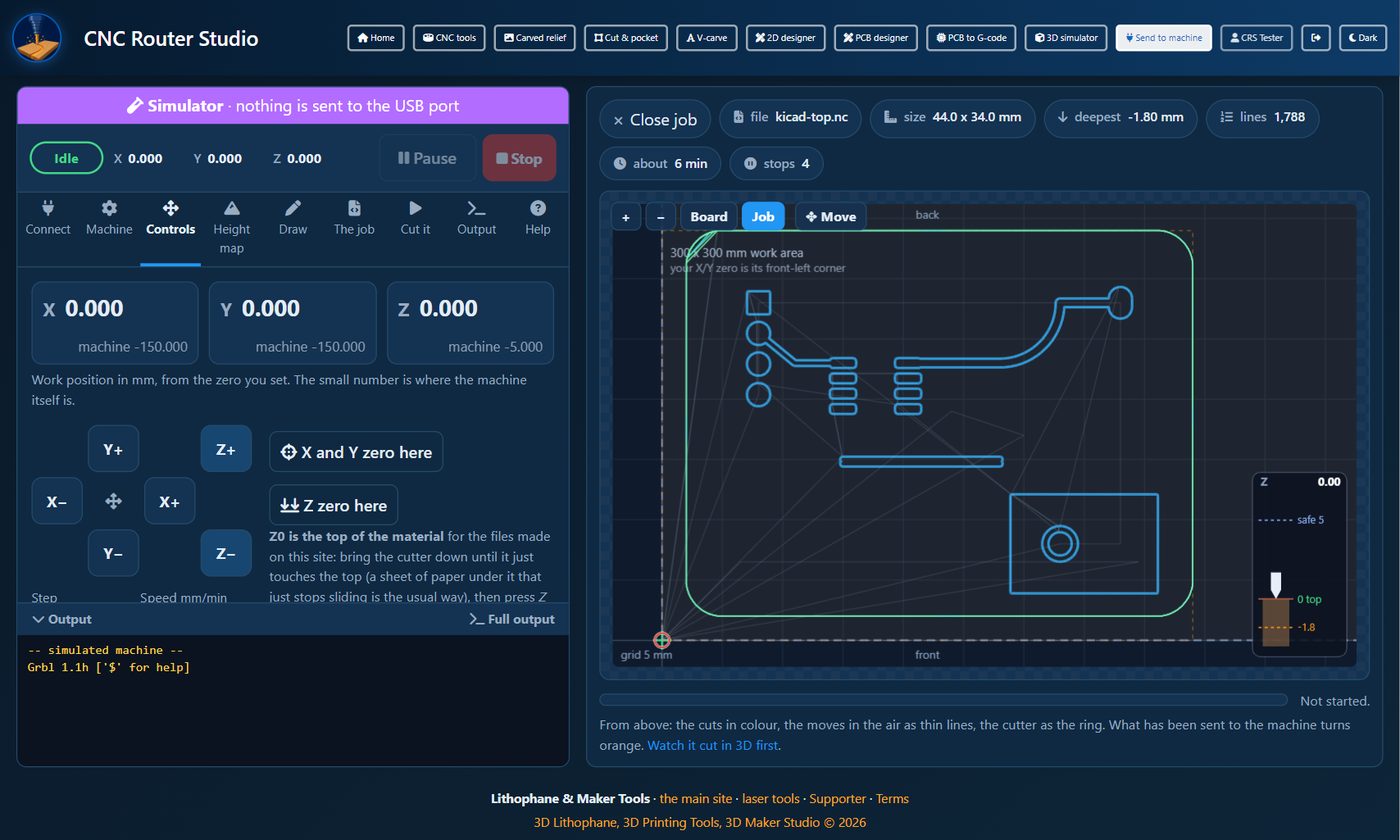Click the CNC Router Studio logo

(x=37, y=38)
